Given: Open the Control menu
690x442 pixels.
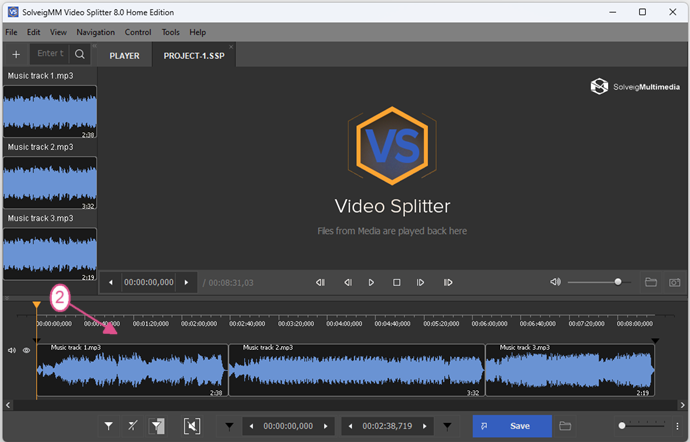Looking at the screenshot, I should click(x=138, y=32).
